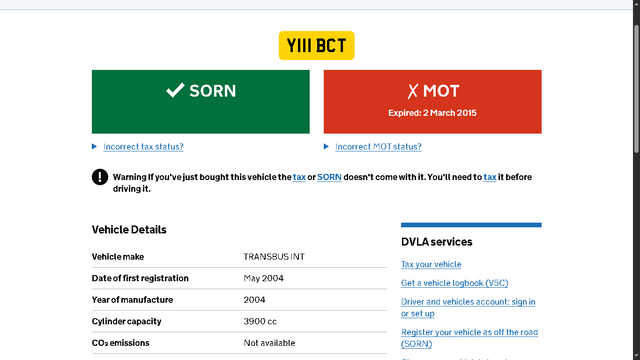The width and height of the screenshot is (640, 360).
Task: Click the white checkmark icon beside SORN
Action: (176, 90)
